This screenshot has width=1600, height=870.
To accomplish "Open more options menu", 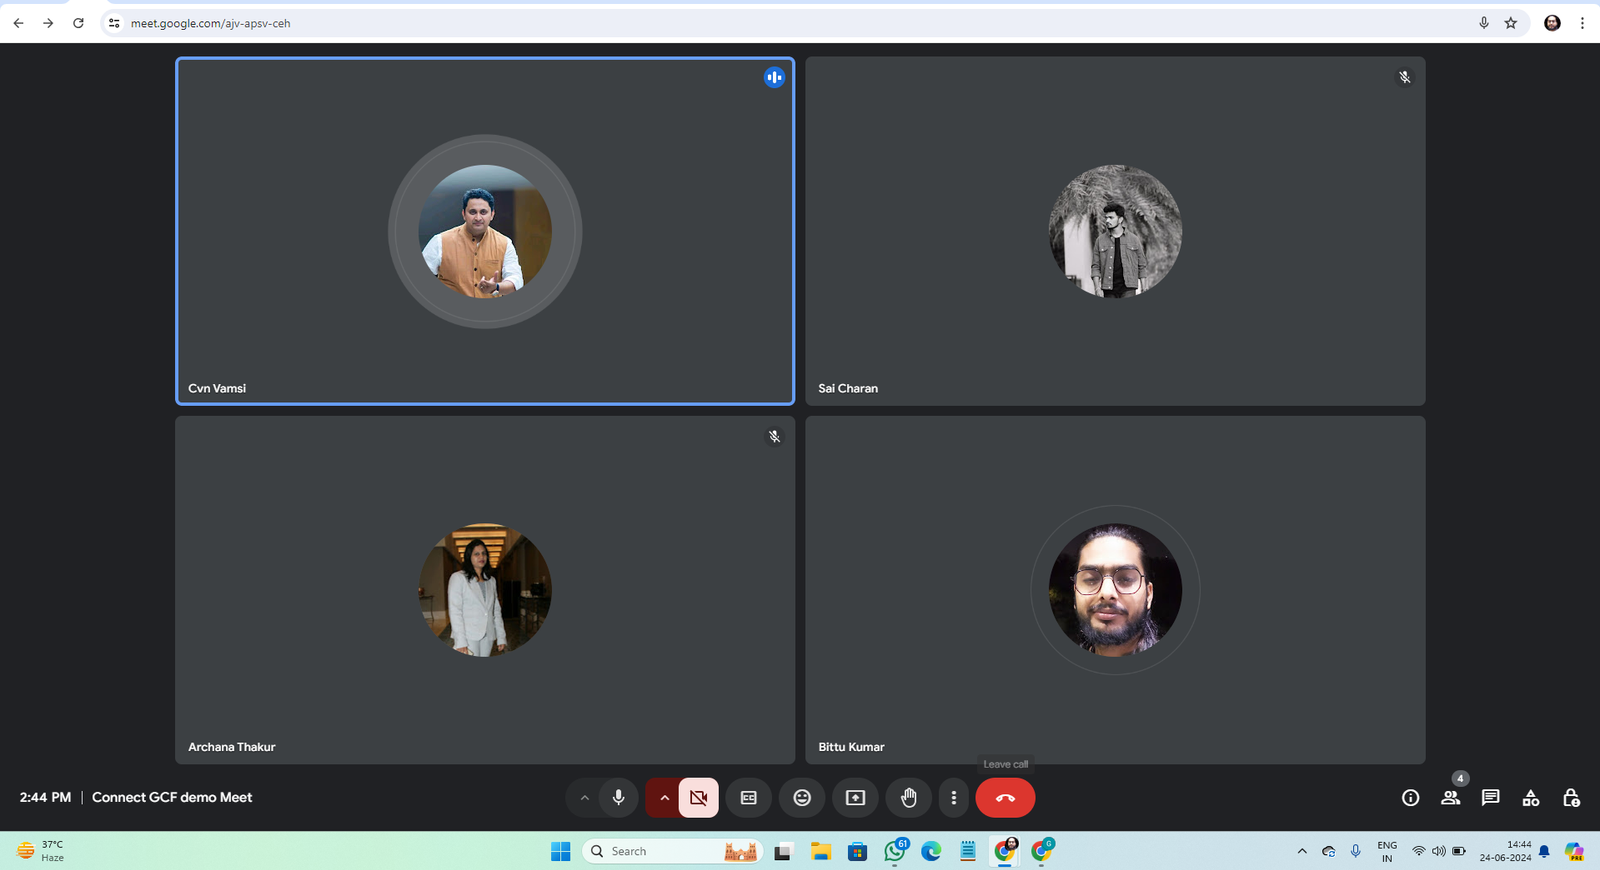I will tap(954, 798).
